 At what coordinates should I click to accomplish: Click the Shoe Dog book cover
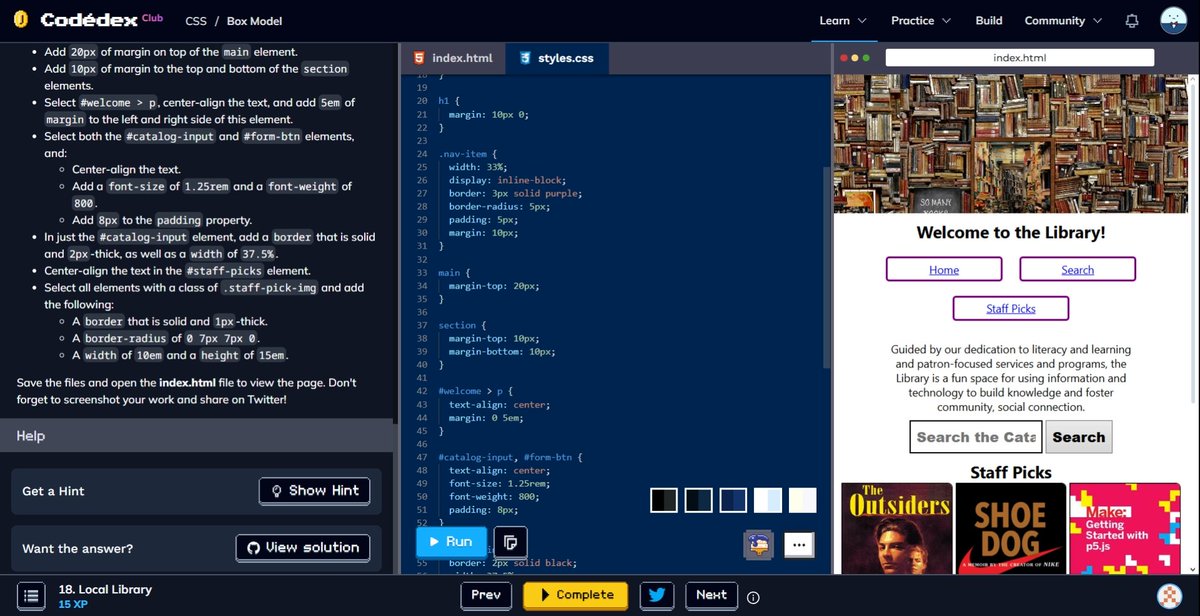[x=1011, y=529]
